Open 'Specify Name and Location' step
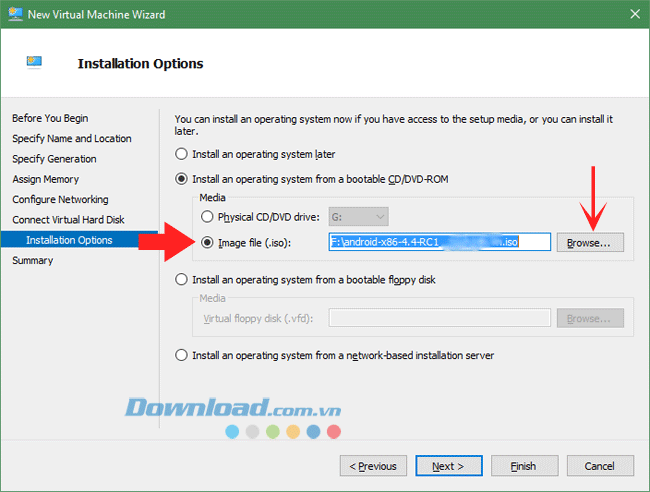This screenshot has height=492, width=650. pos(72,138)
